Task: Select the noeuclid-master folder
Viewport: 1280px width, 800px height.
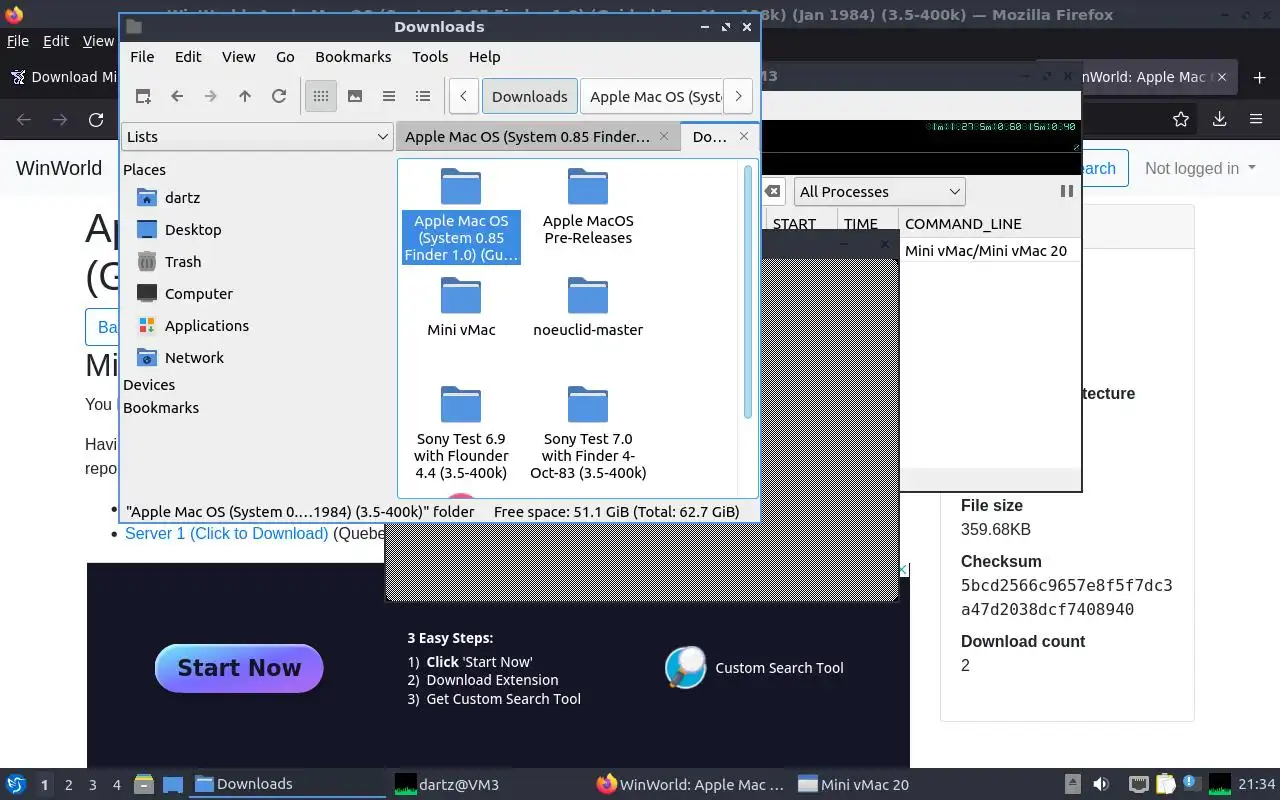Action: tap(588, 308)
